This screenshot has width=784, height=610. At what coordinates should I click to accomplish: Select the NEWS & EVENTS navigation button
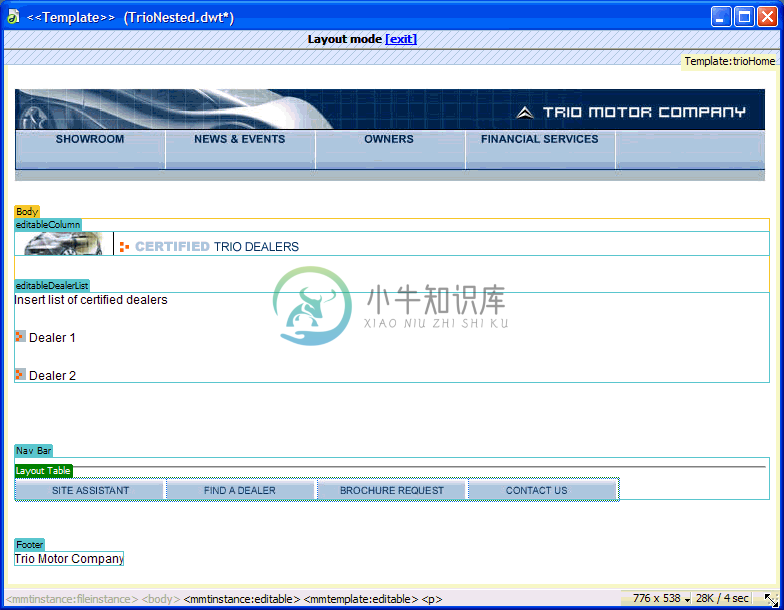[x=240, y=150]
